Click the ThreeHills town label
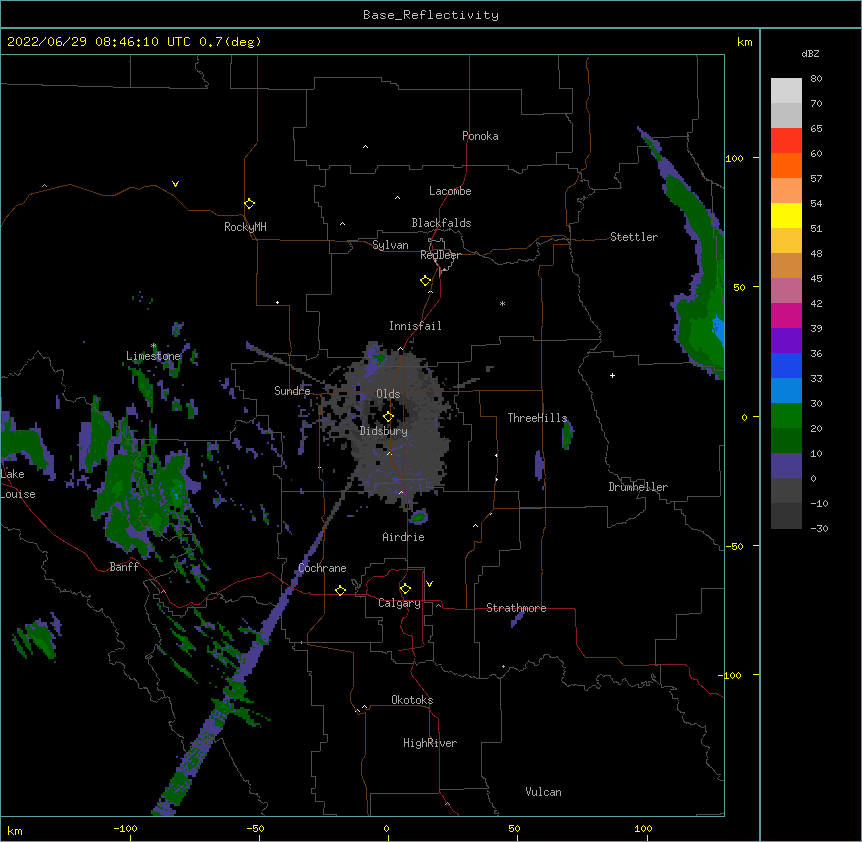This screenshot has height=842, width=862. point(537,418)
